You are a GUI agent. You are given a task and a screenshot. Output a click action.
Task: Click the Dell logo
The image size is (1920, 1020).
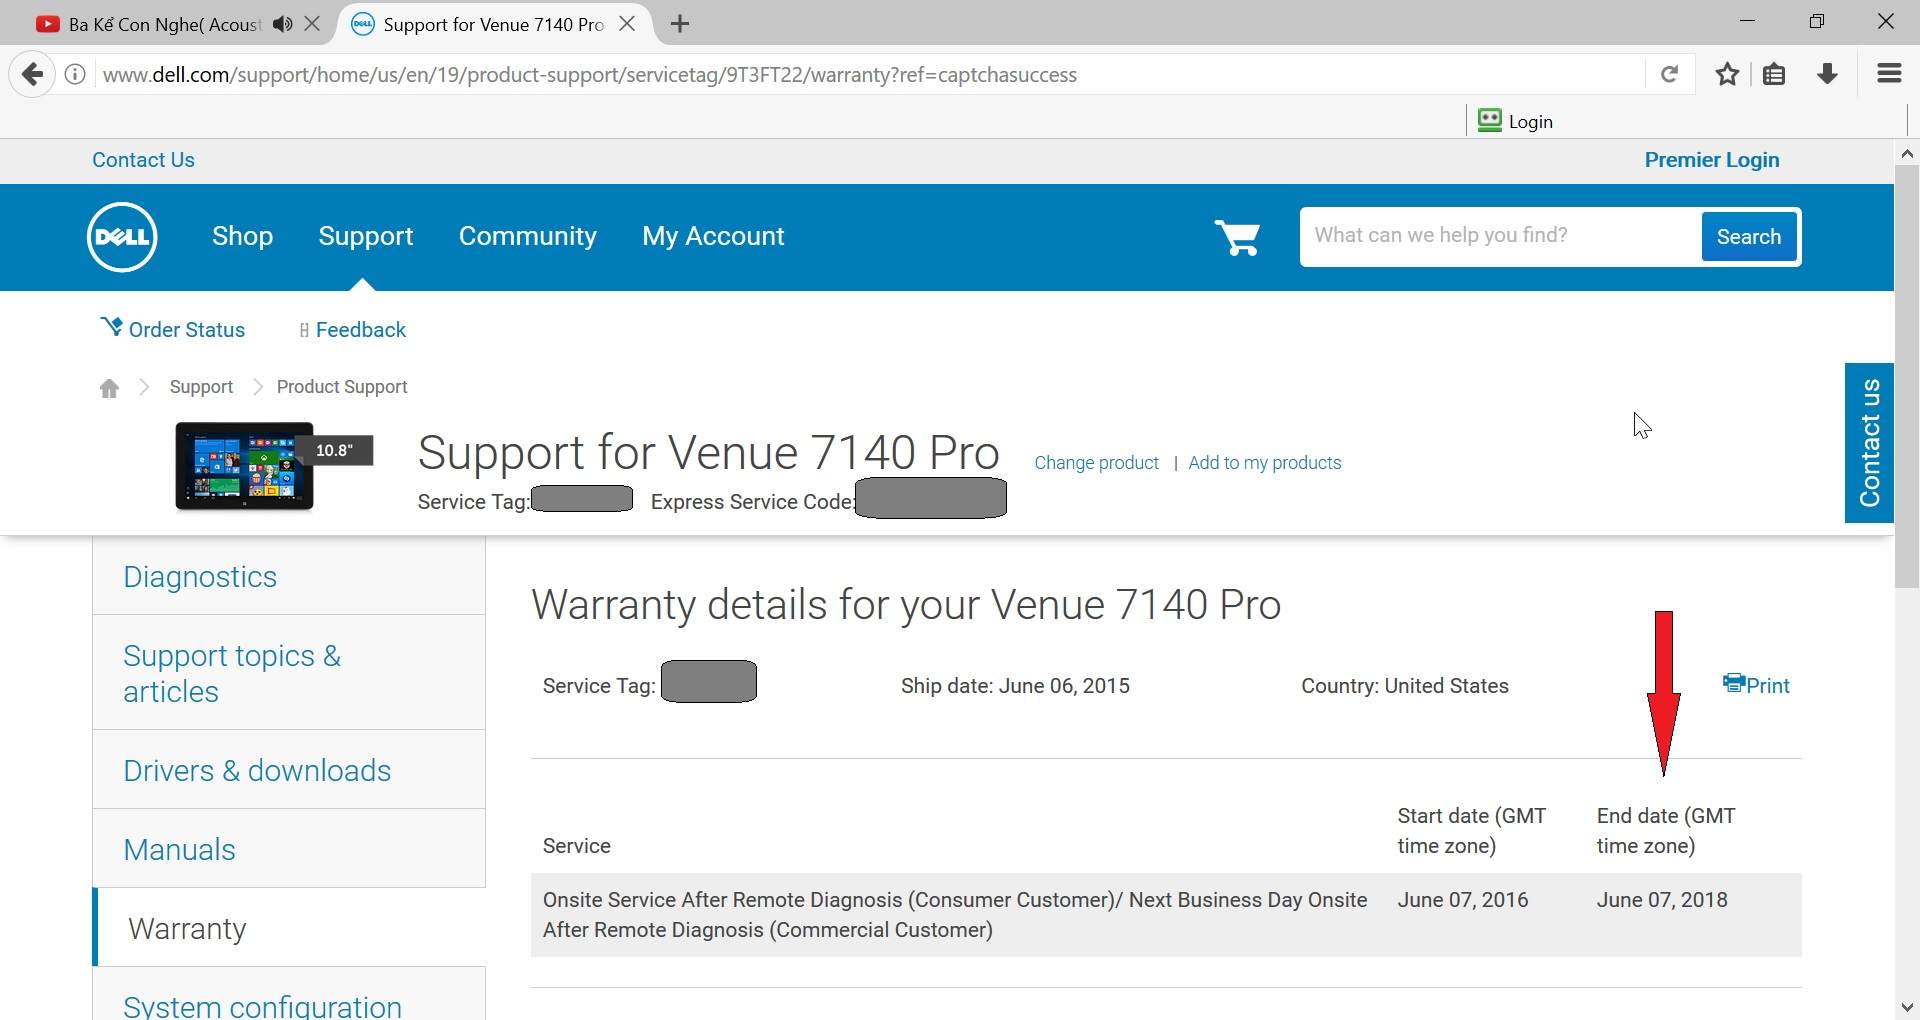pos(122,237)
